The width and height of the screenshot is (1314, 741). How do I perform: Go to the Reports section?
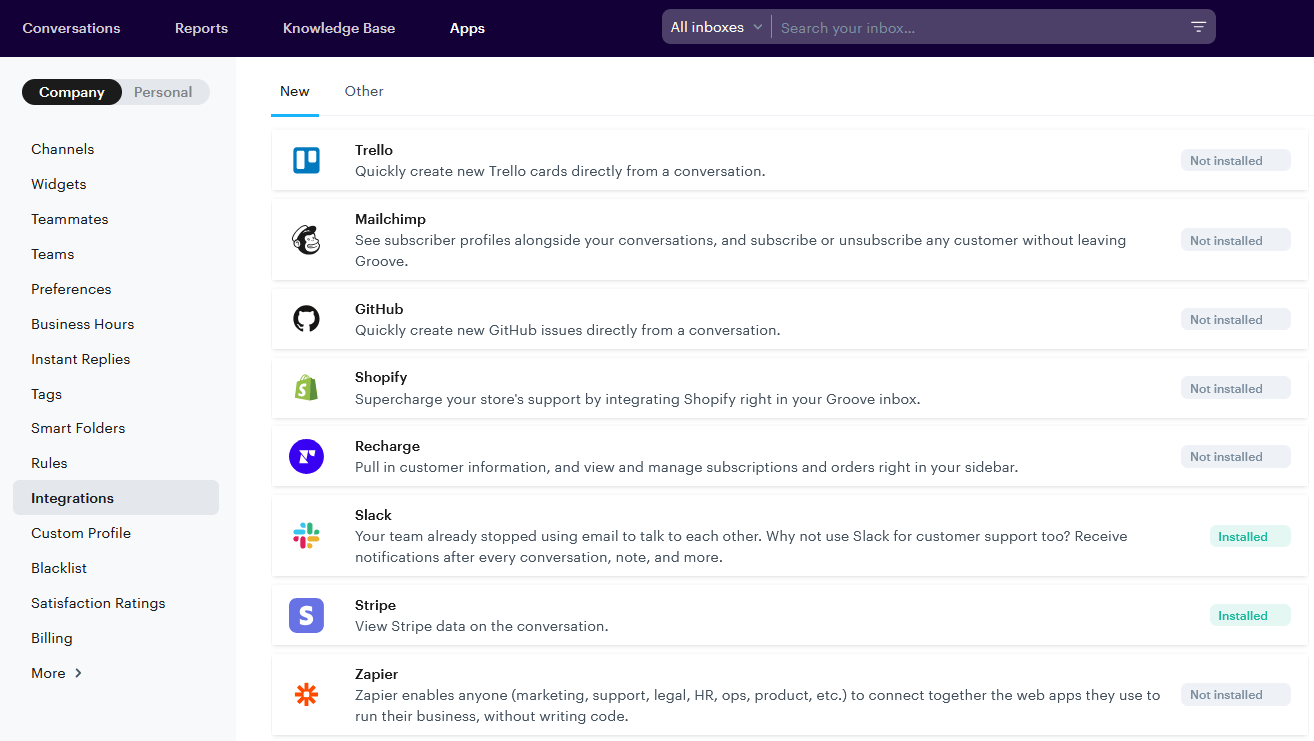tap(201, 28)
